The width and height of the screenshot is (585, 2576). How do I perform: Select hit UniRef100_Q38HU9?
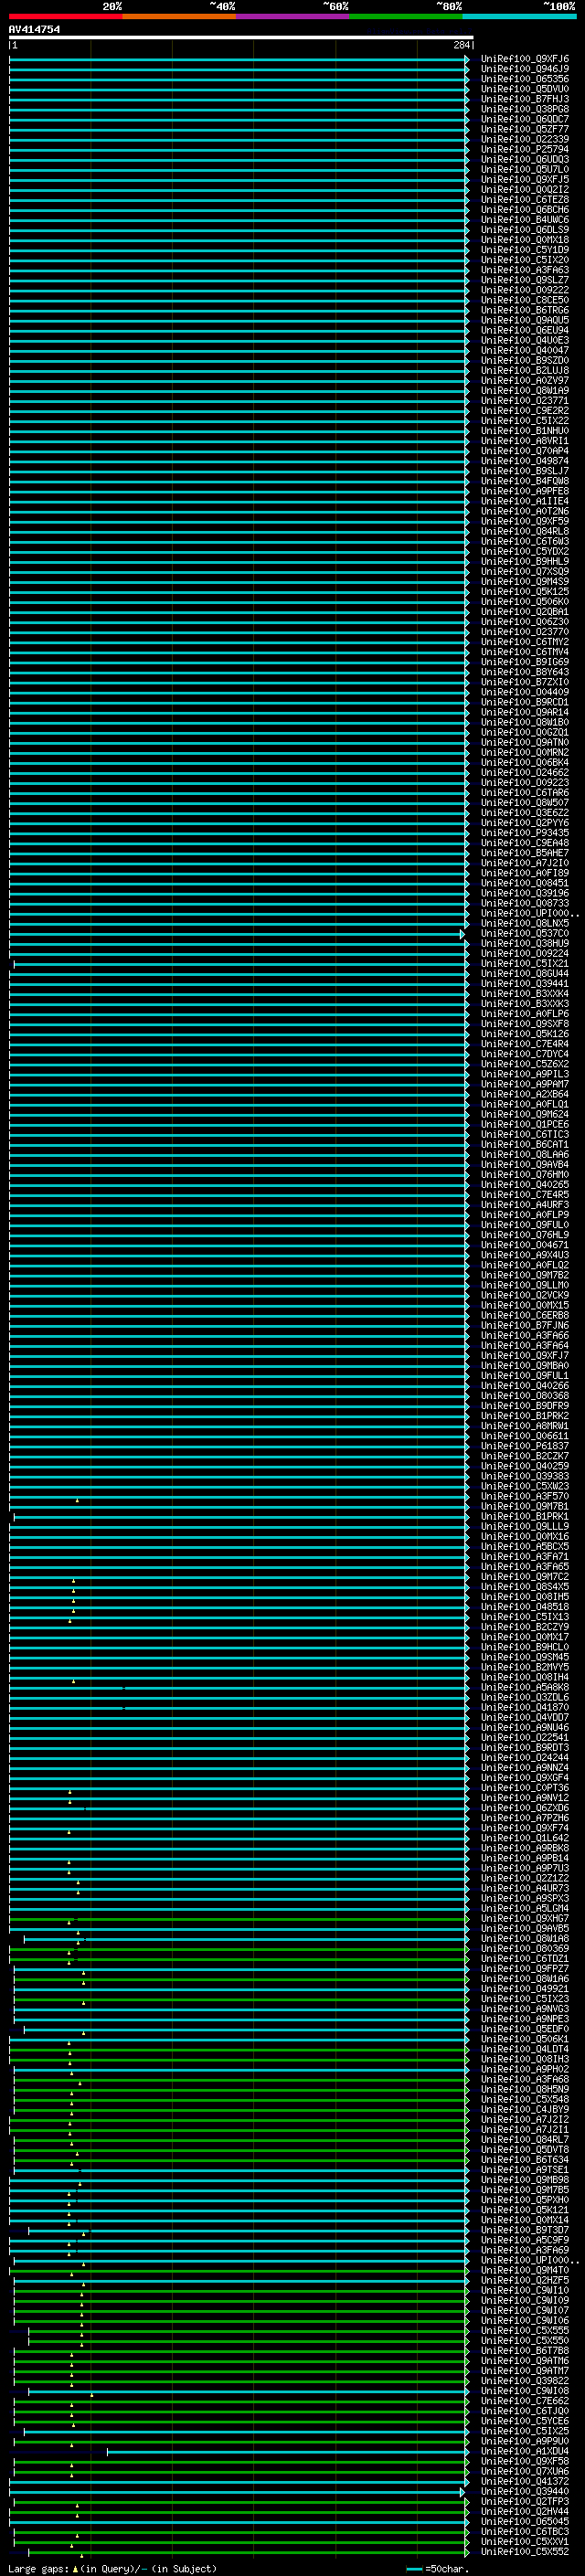tap(525, 943)
